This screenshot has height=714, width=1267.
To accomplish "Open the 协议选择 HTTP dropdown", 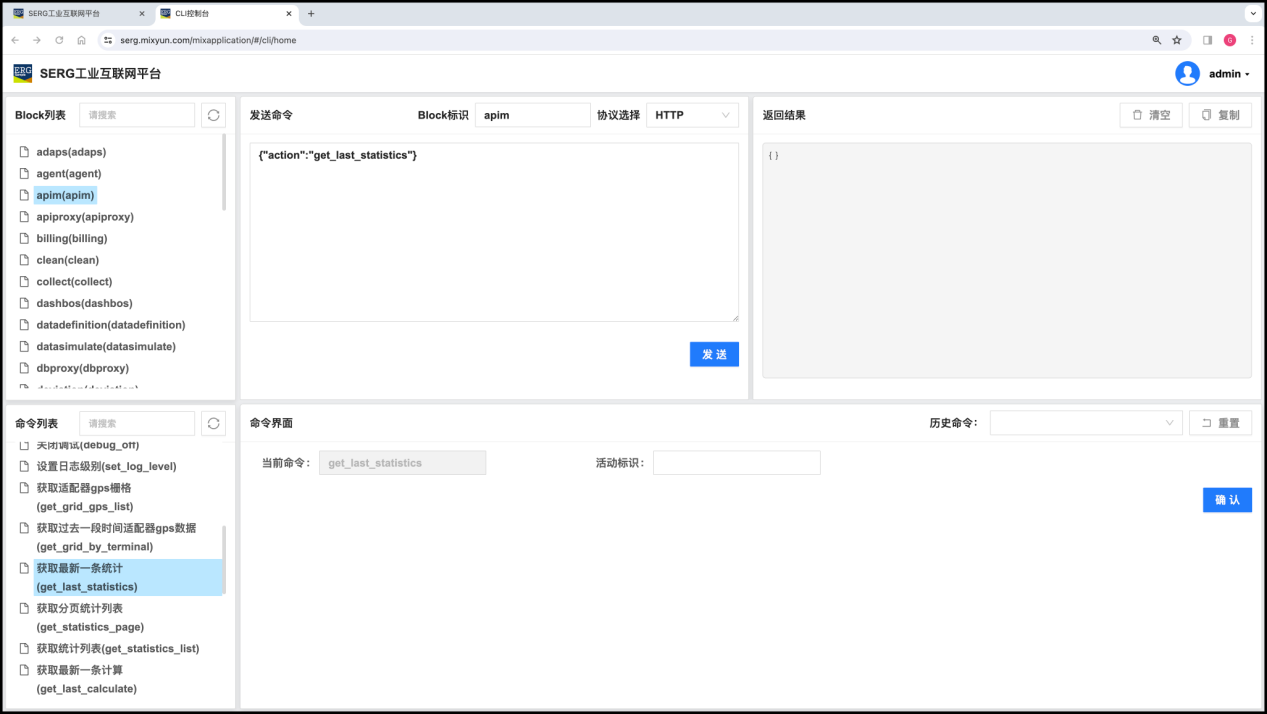I will click(692, 115).
